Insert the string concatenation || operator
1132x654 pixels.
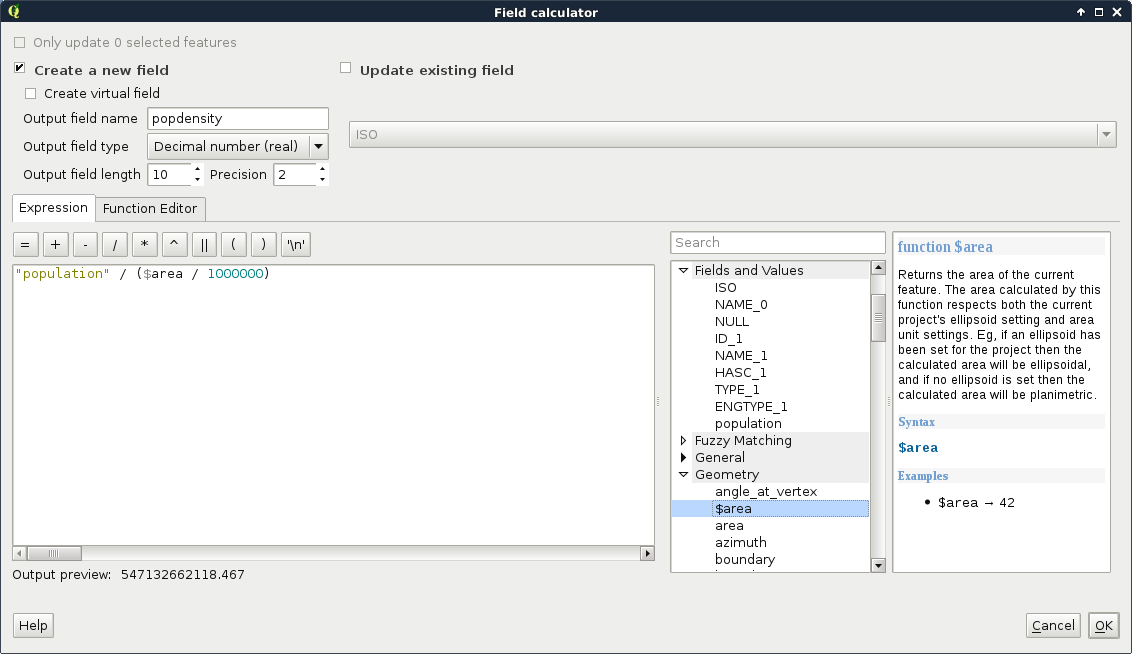click(x=204, y=244)
